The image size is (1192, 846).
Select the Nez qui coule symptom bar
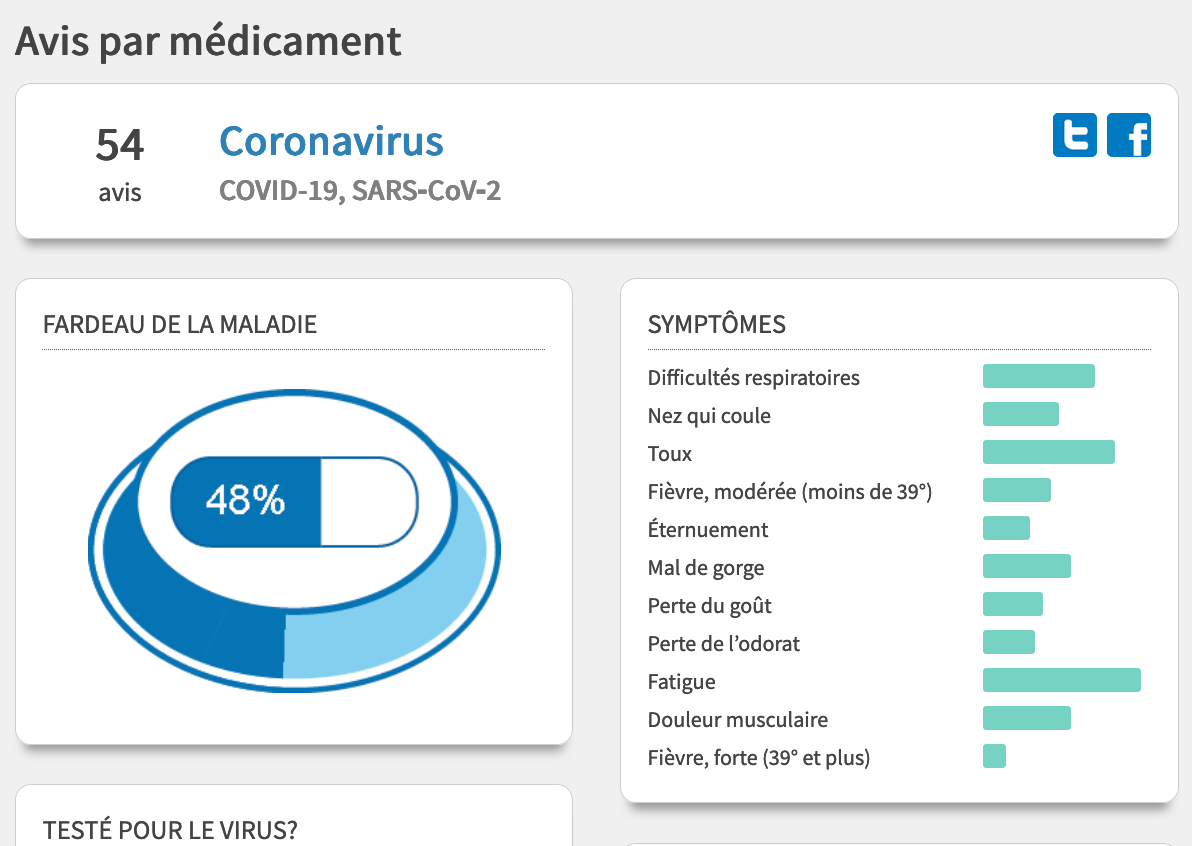1020,414
